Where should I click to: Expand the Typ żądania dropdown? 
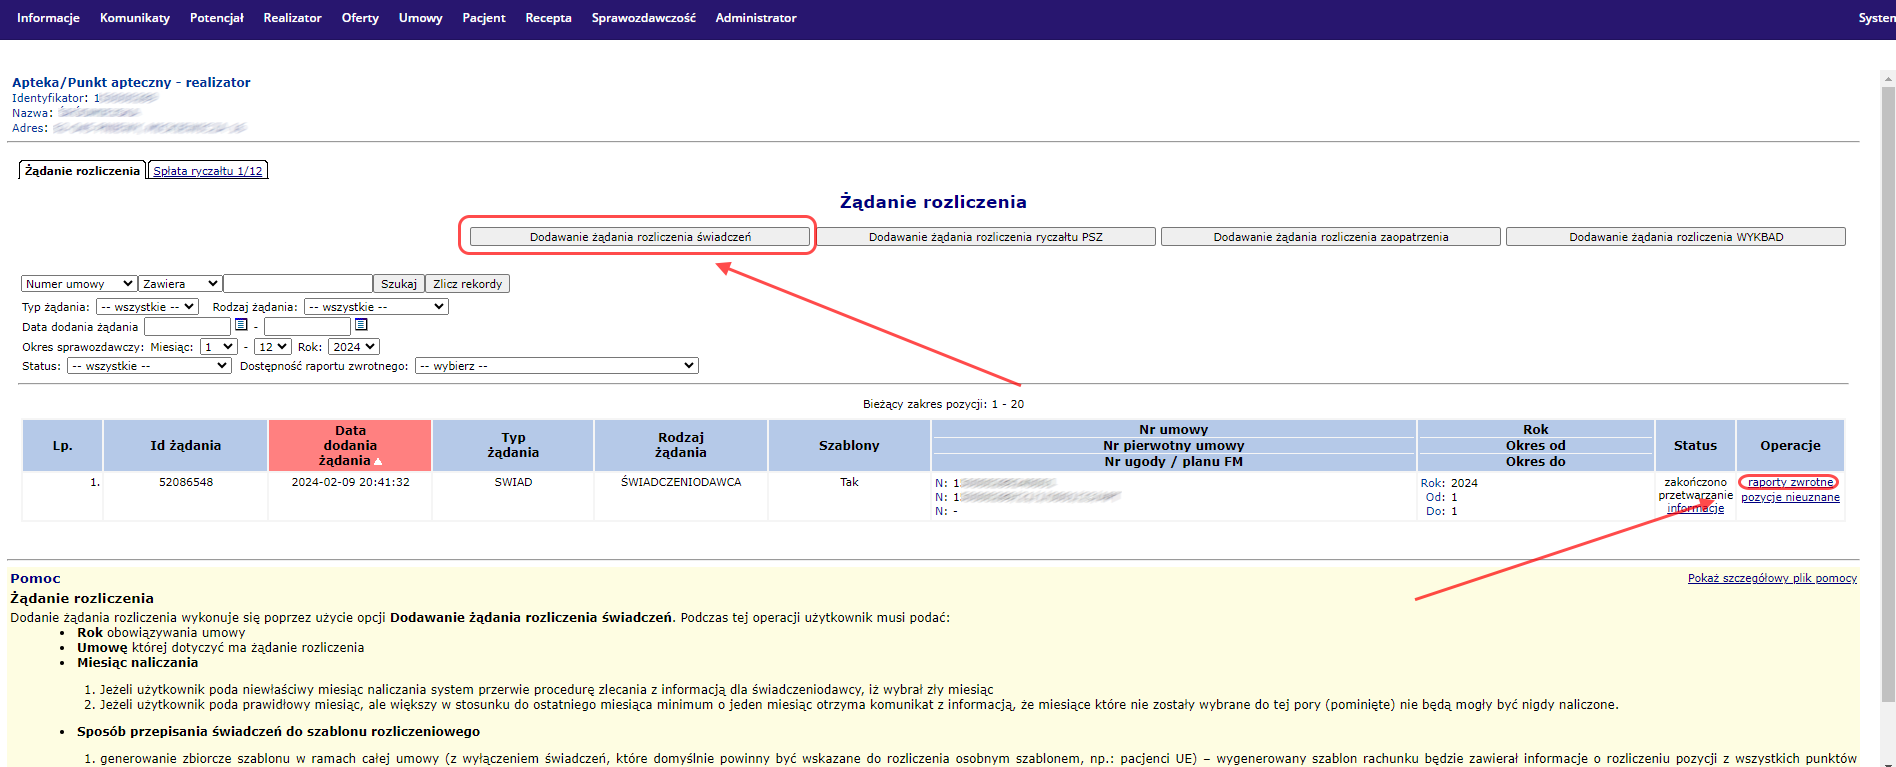click(x=147, y=307)
